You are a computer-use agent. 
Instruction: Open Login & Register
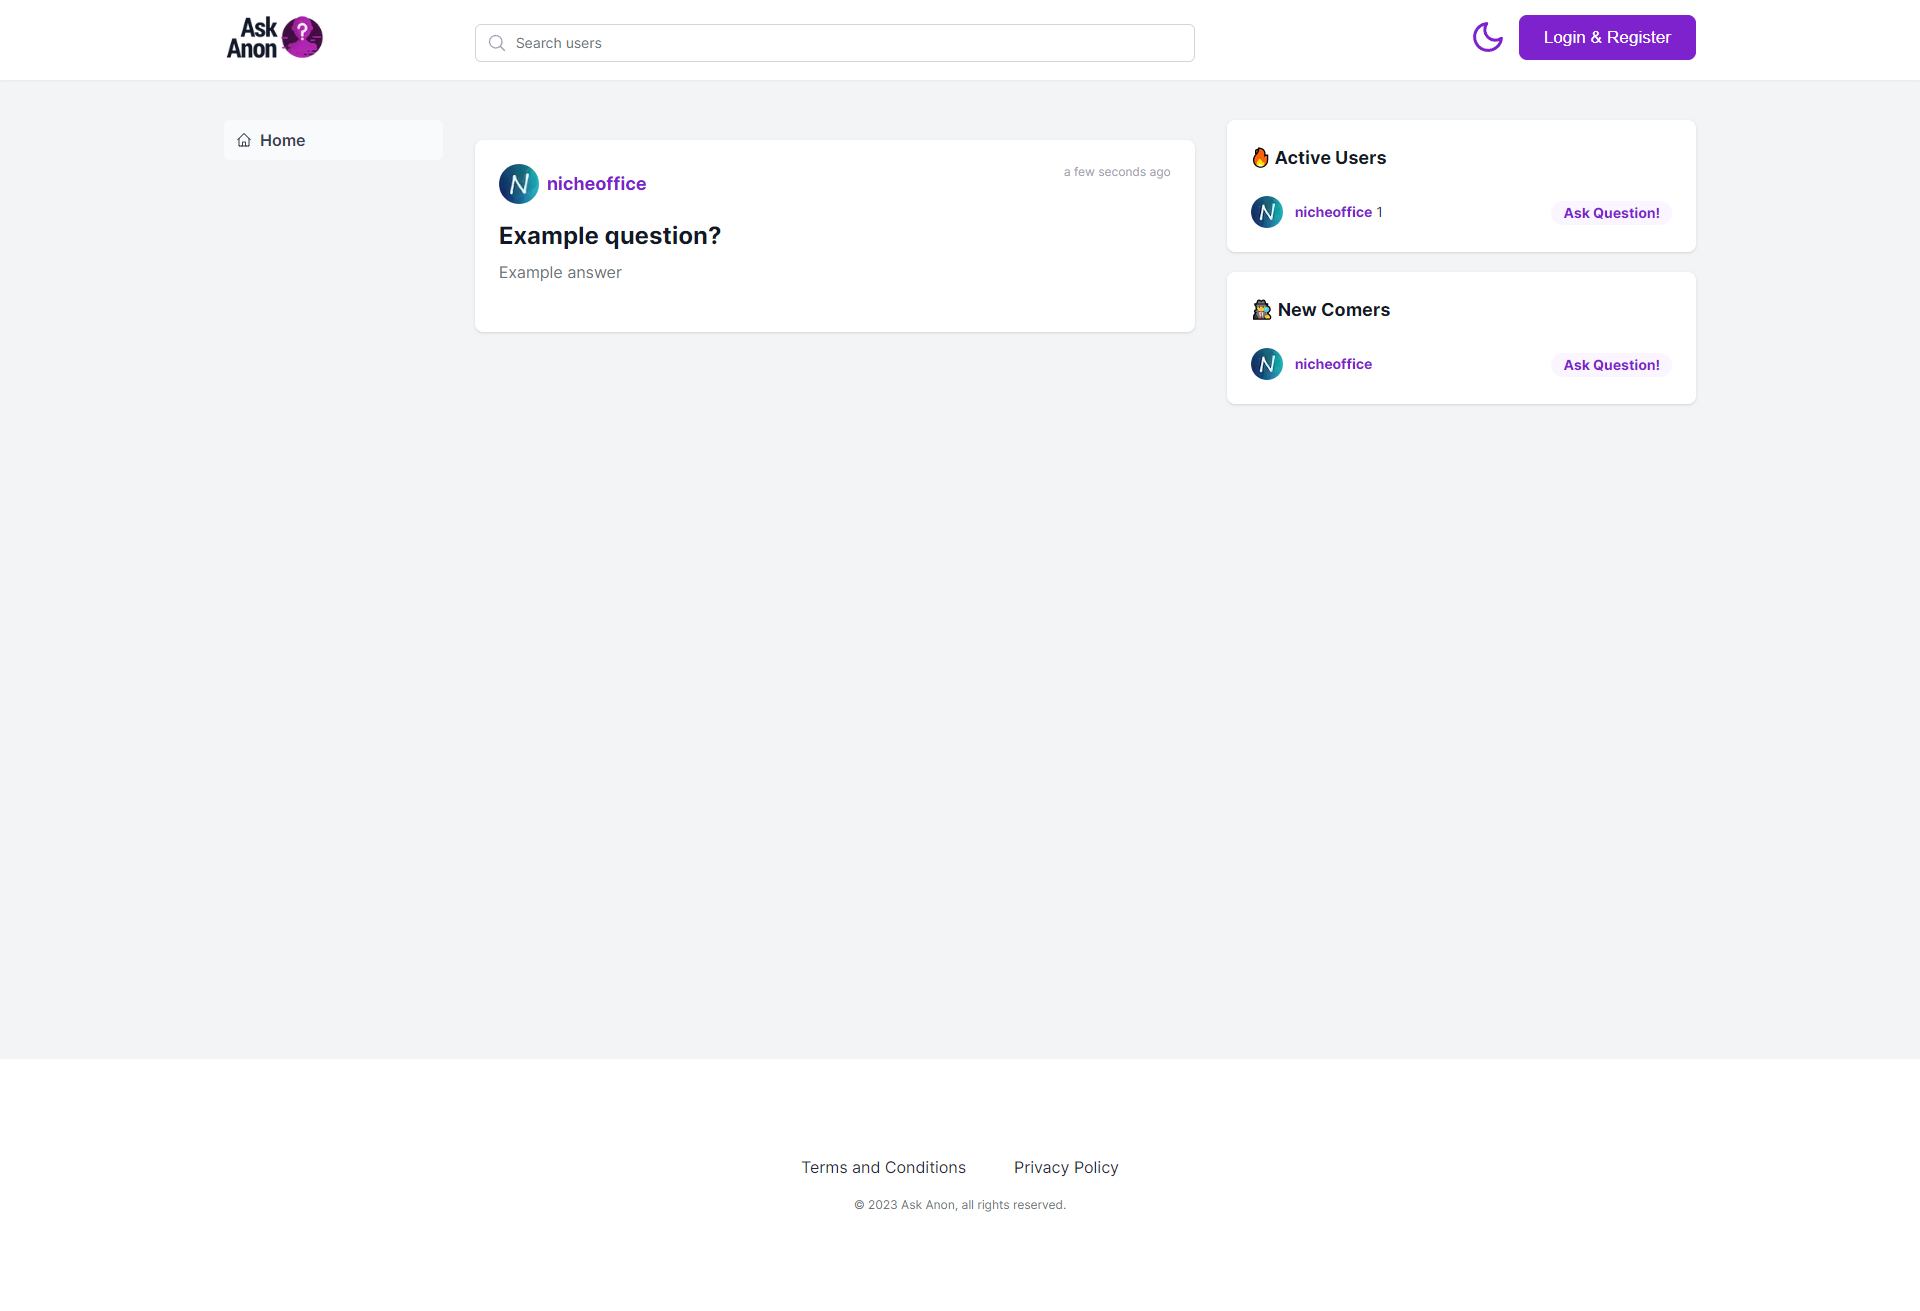(1606, 38)
